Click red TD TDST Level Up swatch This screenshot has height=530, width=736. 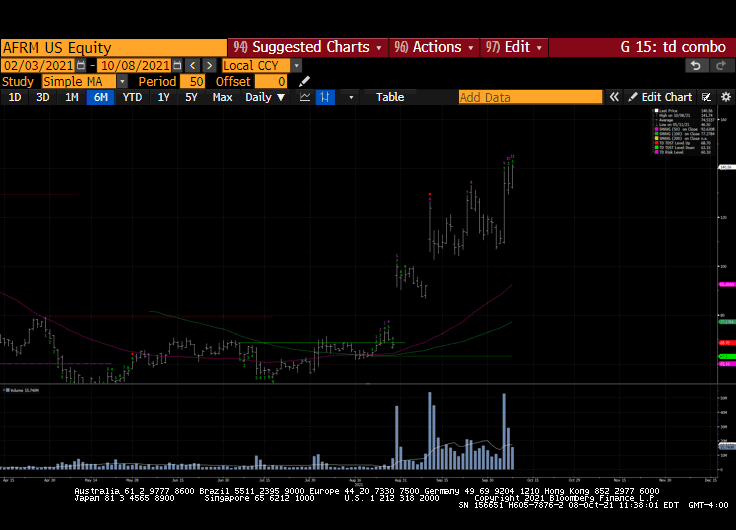click(x=657, y=143)
